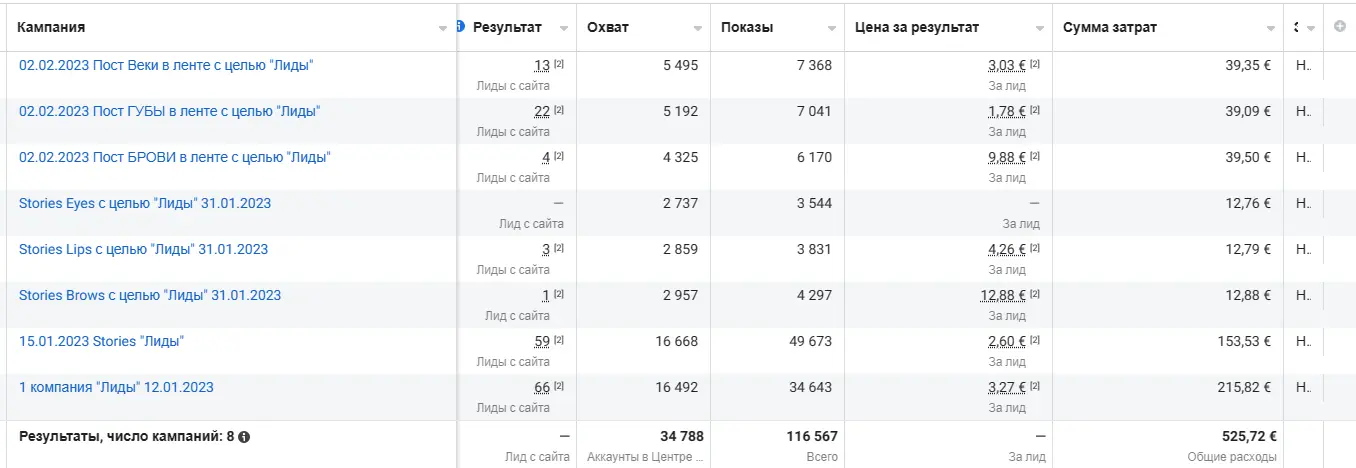The width and height of the screenshot is (1356, 468).
Task: Open the Сумма затрат column dropdown arrow
Action: coord(1271,29)
